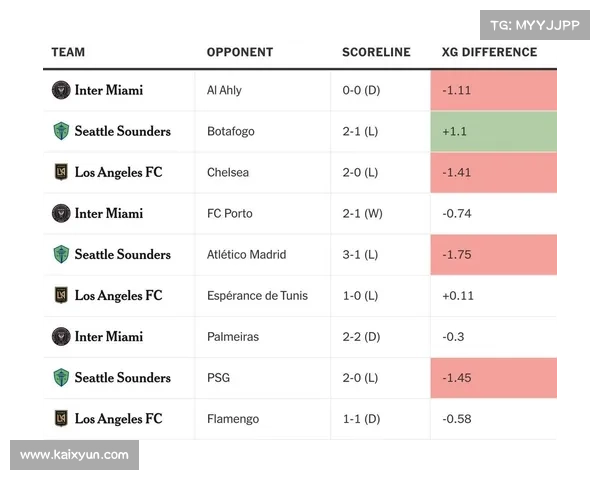Click the Seattle Sounders crest in the PSG row
Screen dimensions: 600x480
61,377
